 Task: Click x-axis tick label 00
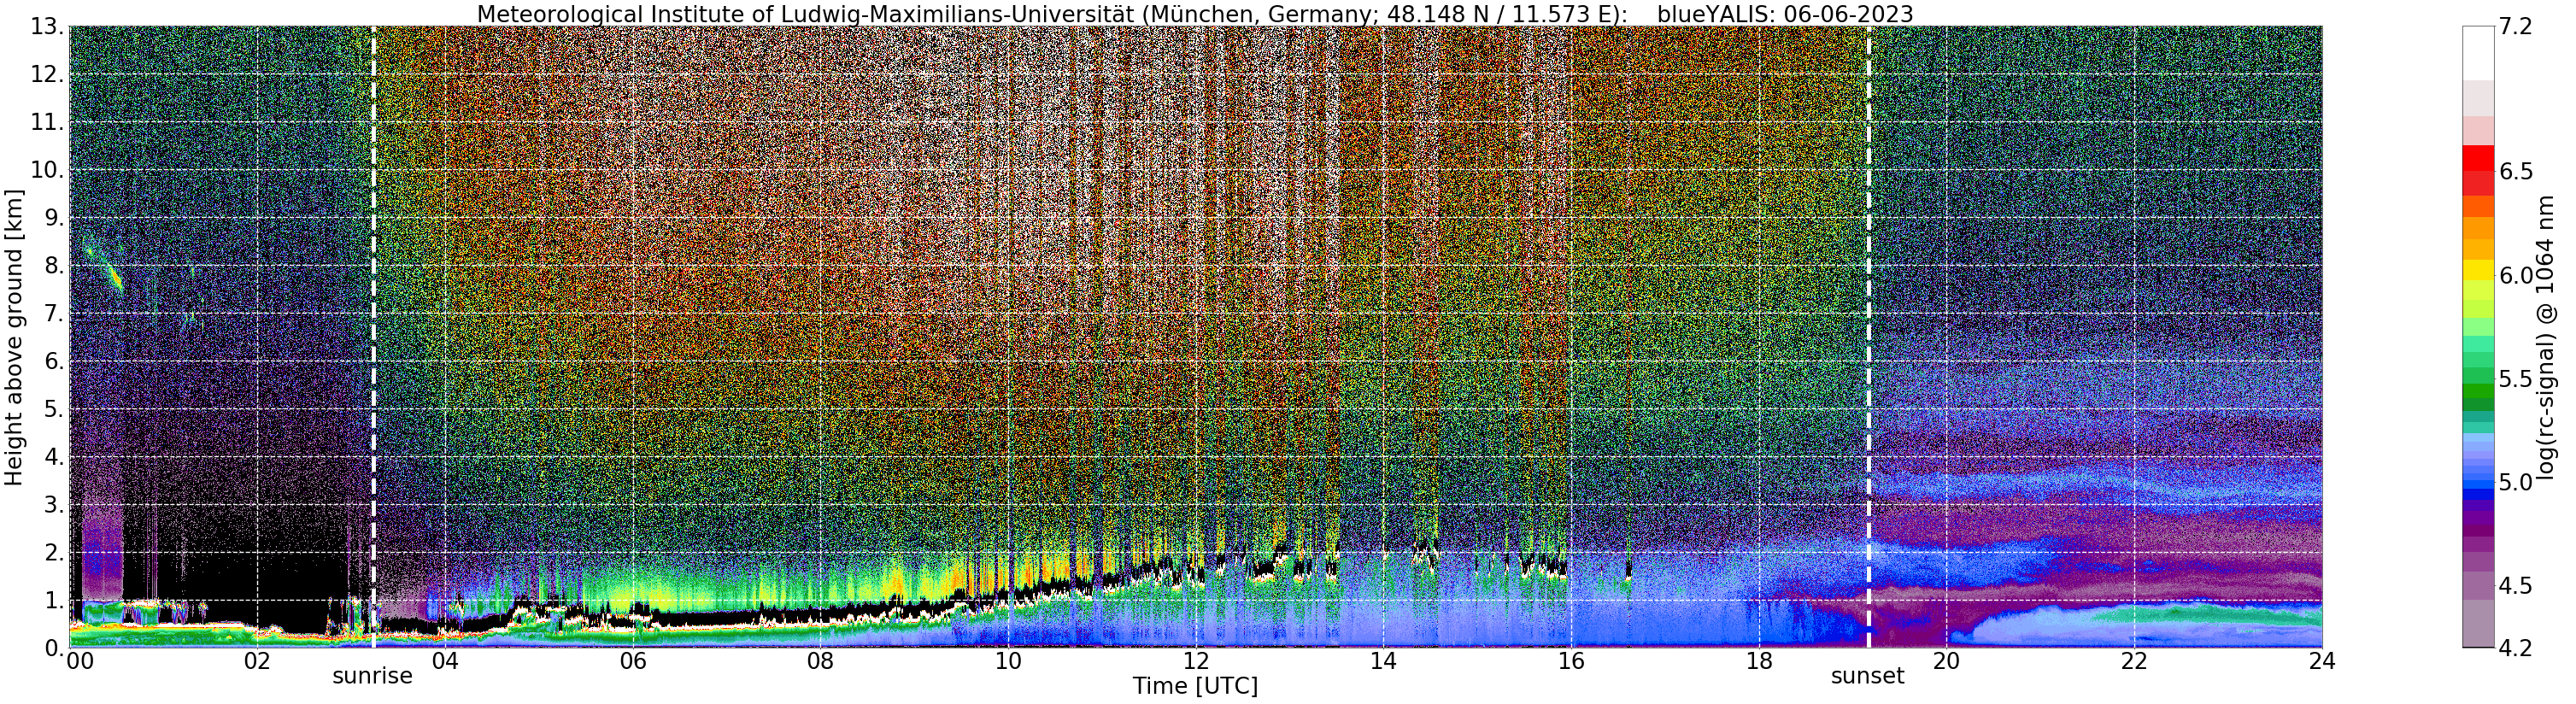pos(80,662)
